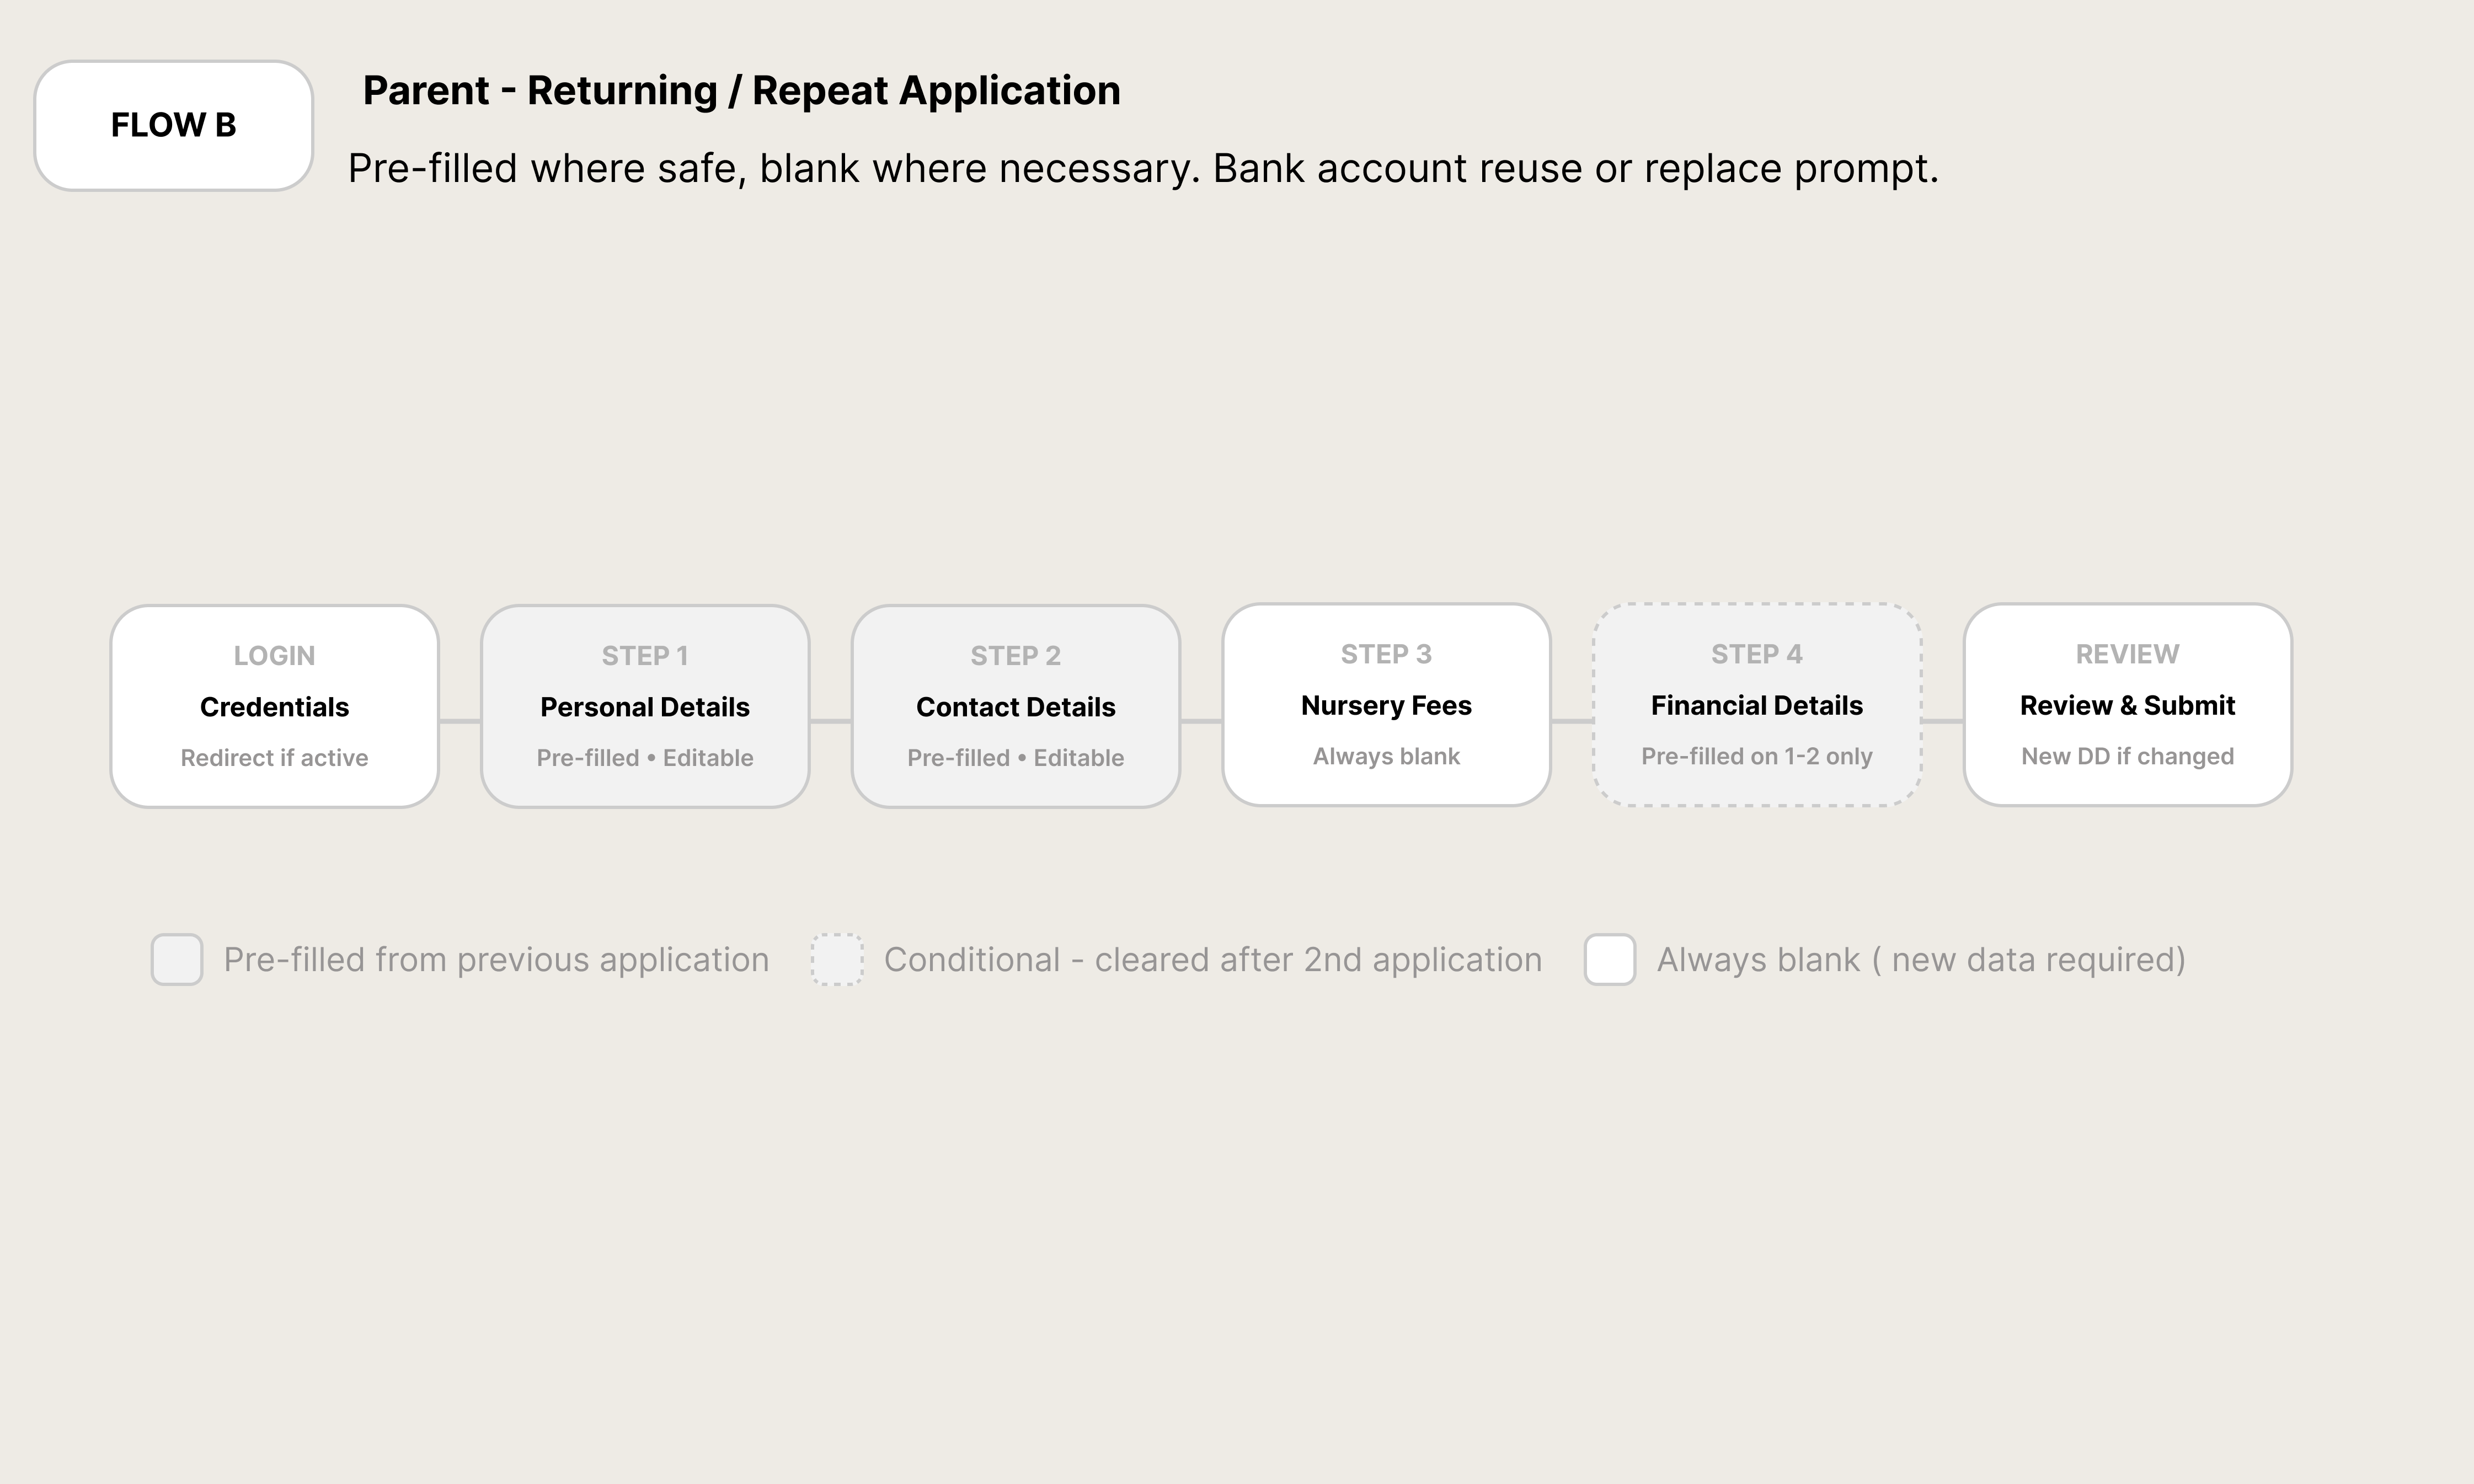
Task: Click the "New DD if changed" note
Action: coord(2127,757)
